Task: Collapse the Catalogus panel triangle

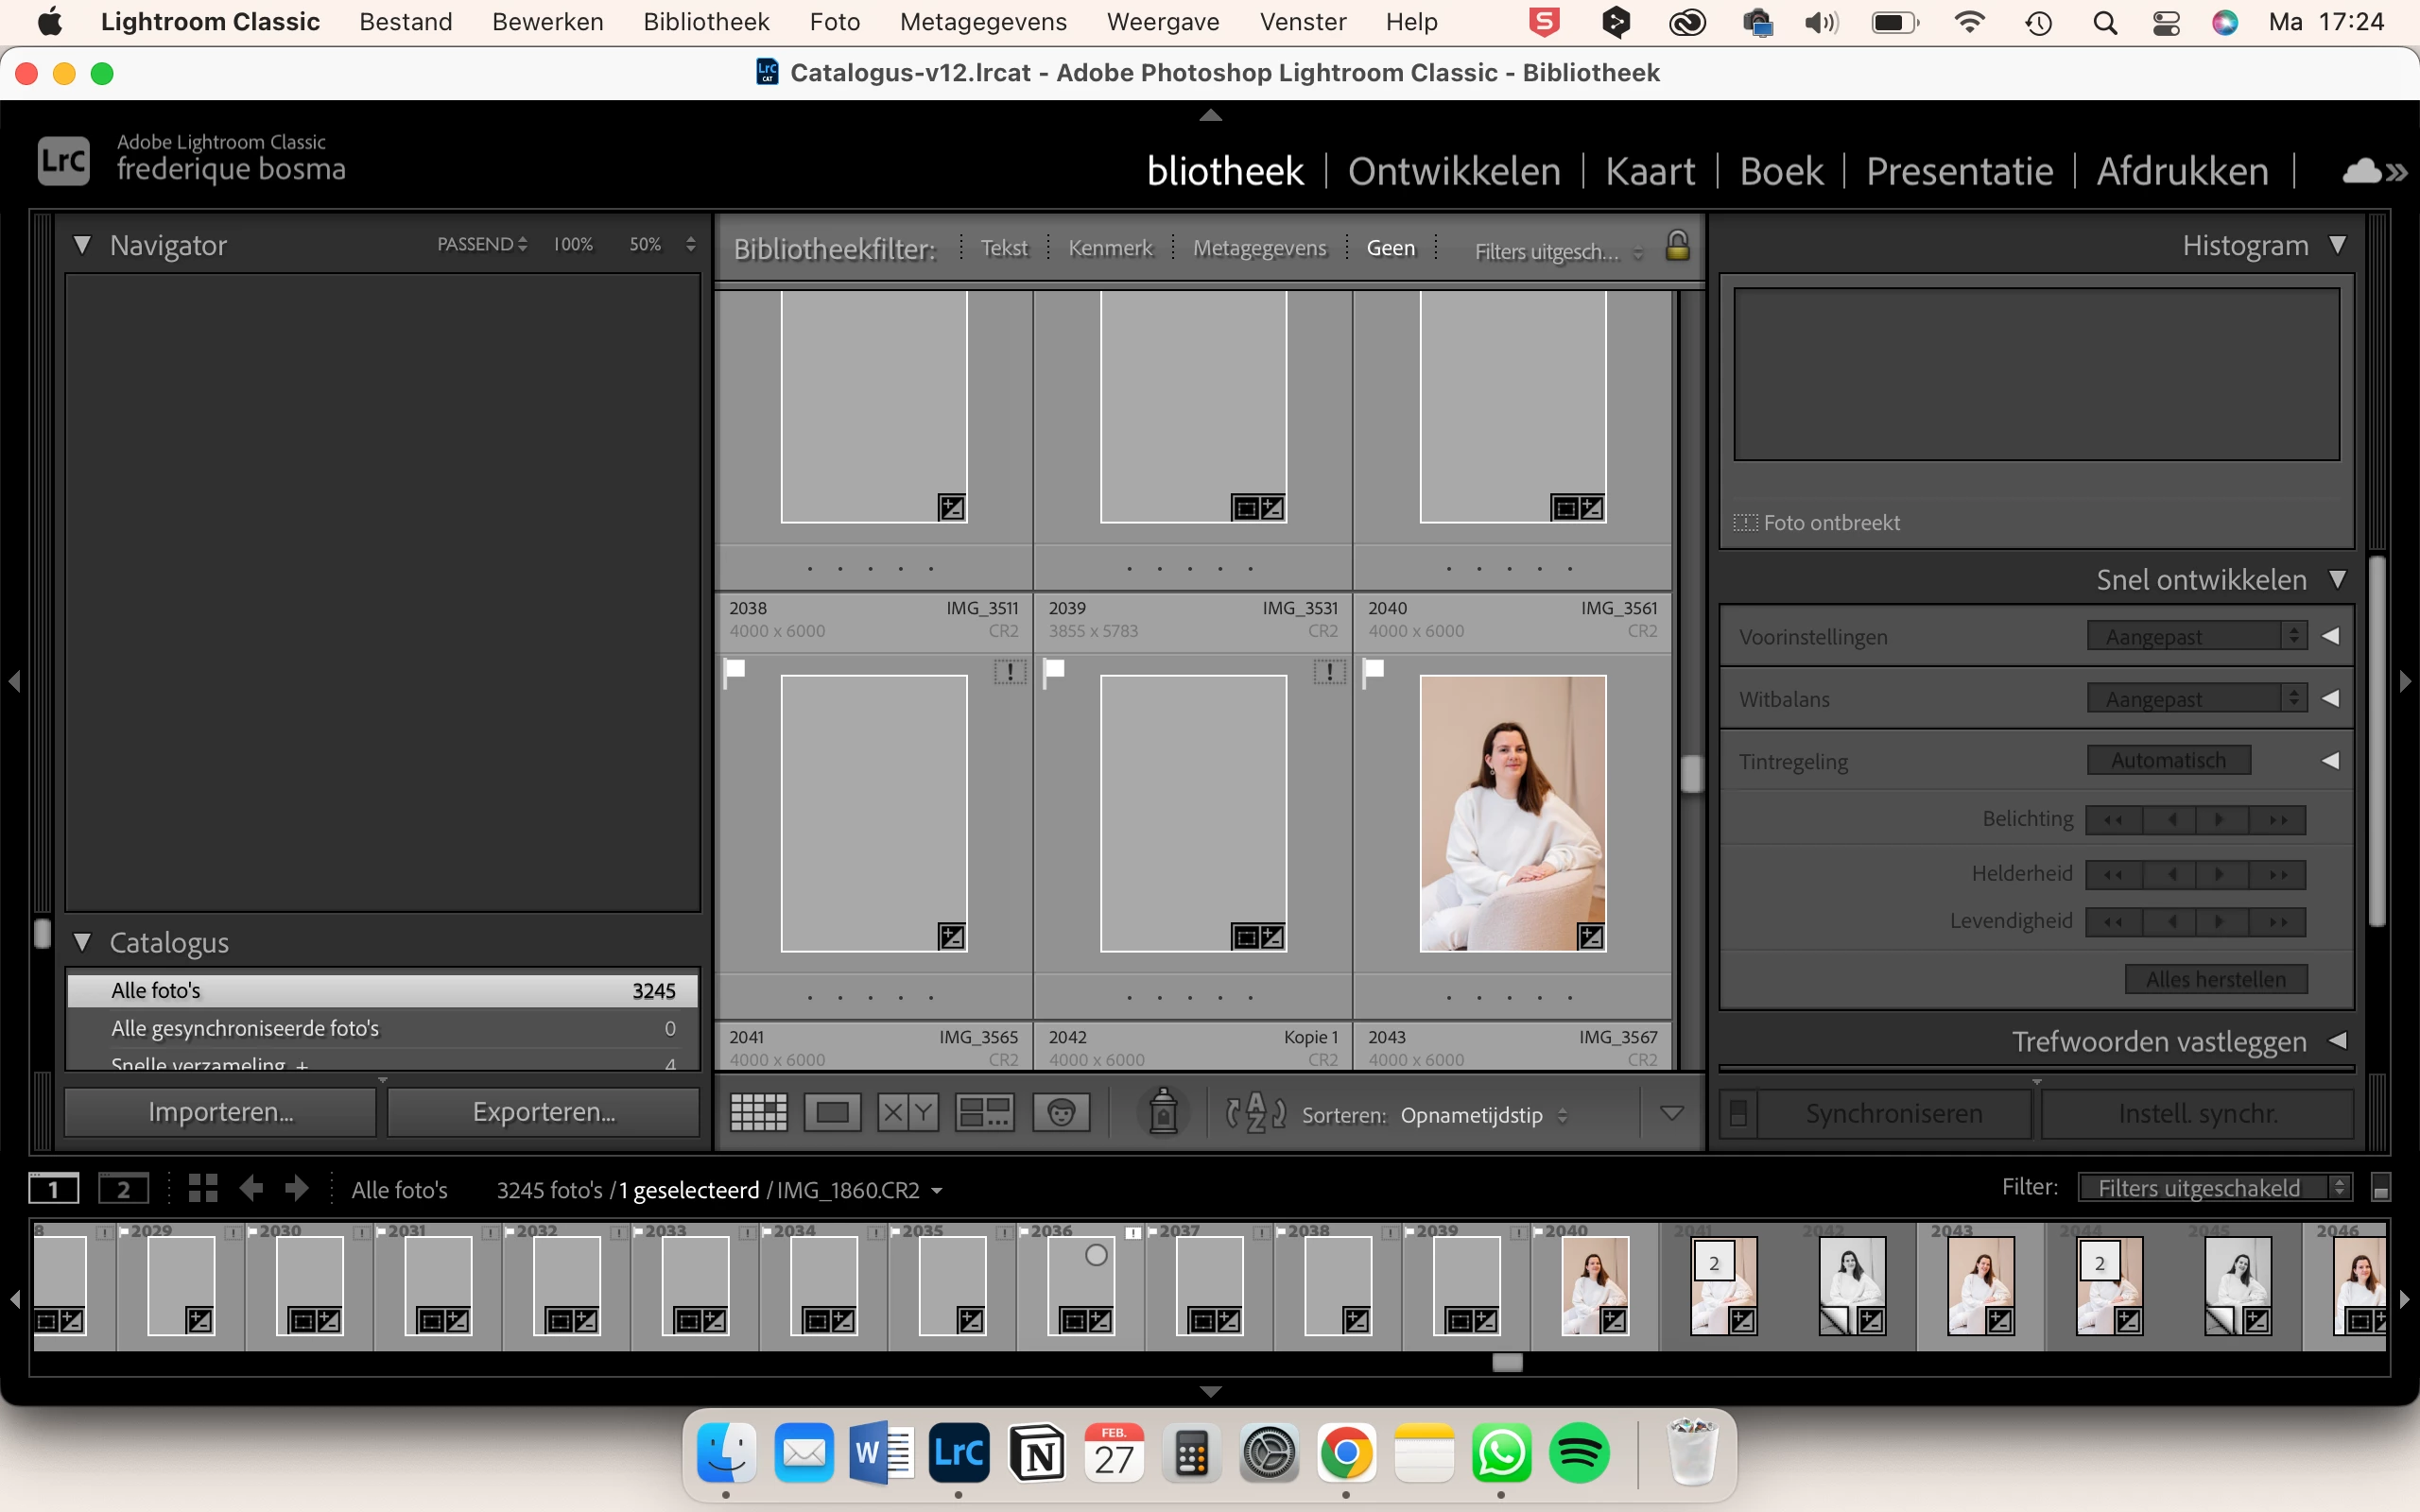Action: (x=83, y=942)
